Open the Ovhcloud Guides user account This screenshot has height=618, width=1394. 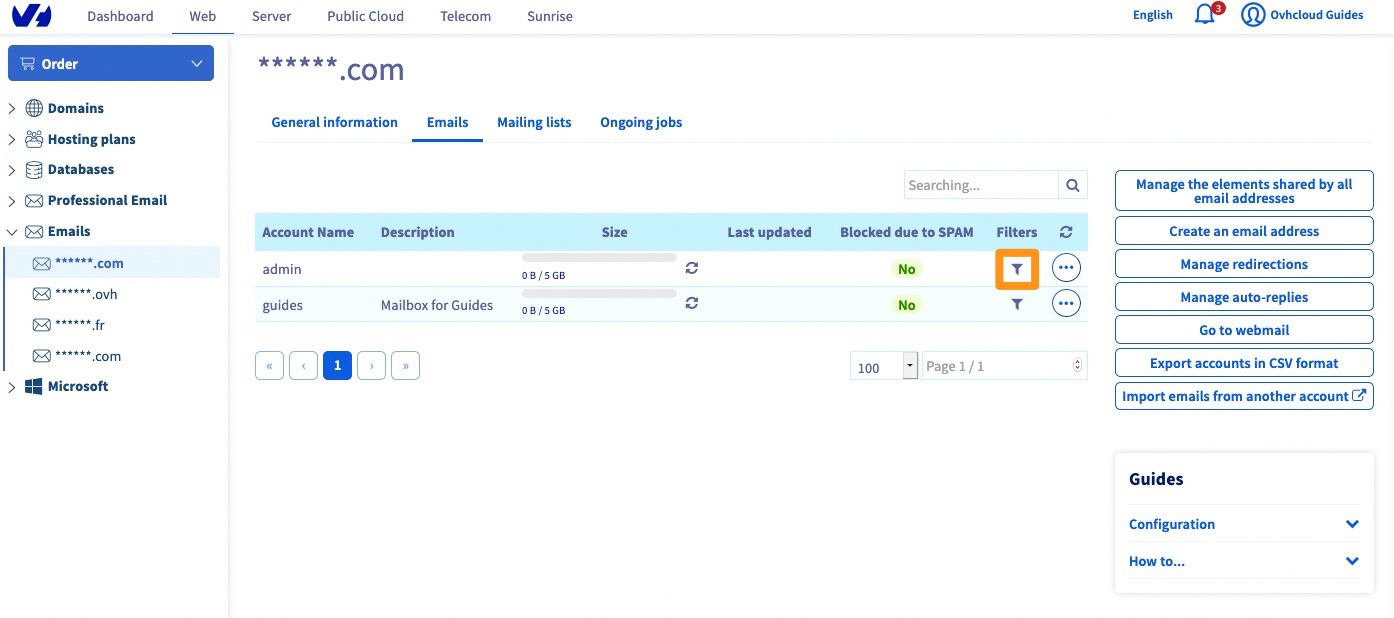pyautogui.click(x=1302, y=15)
